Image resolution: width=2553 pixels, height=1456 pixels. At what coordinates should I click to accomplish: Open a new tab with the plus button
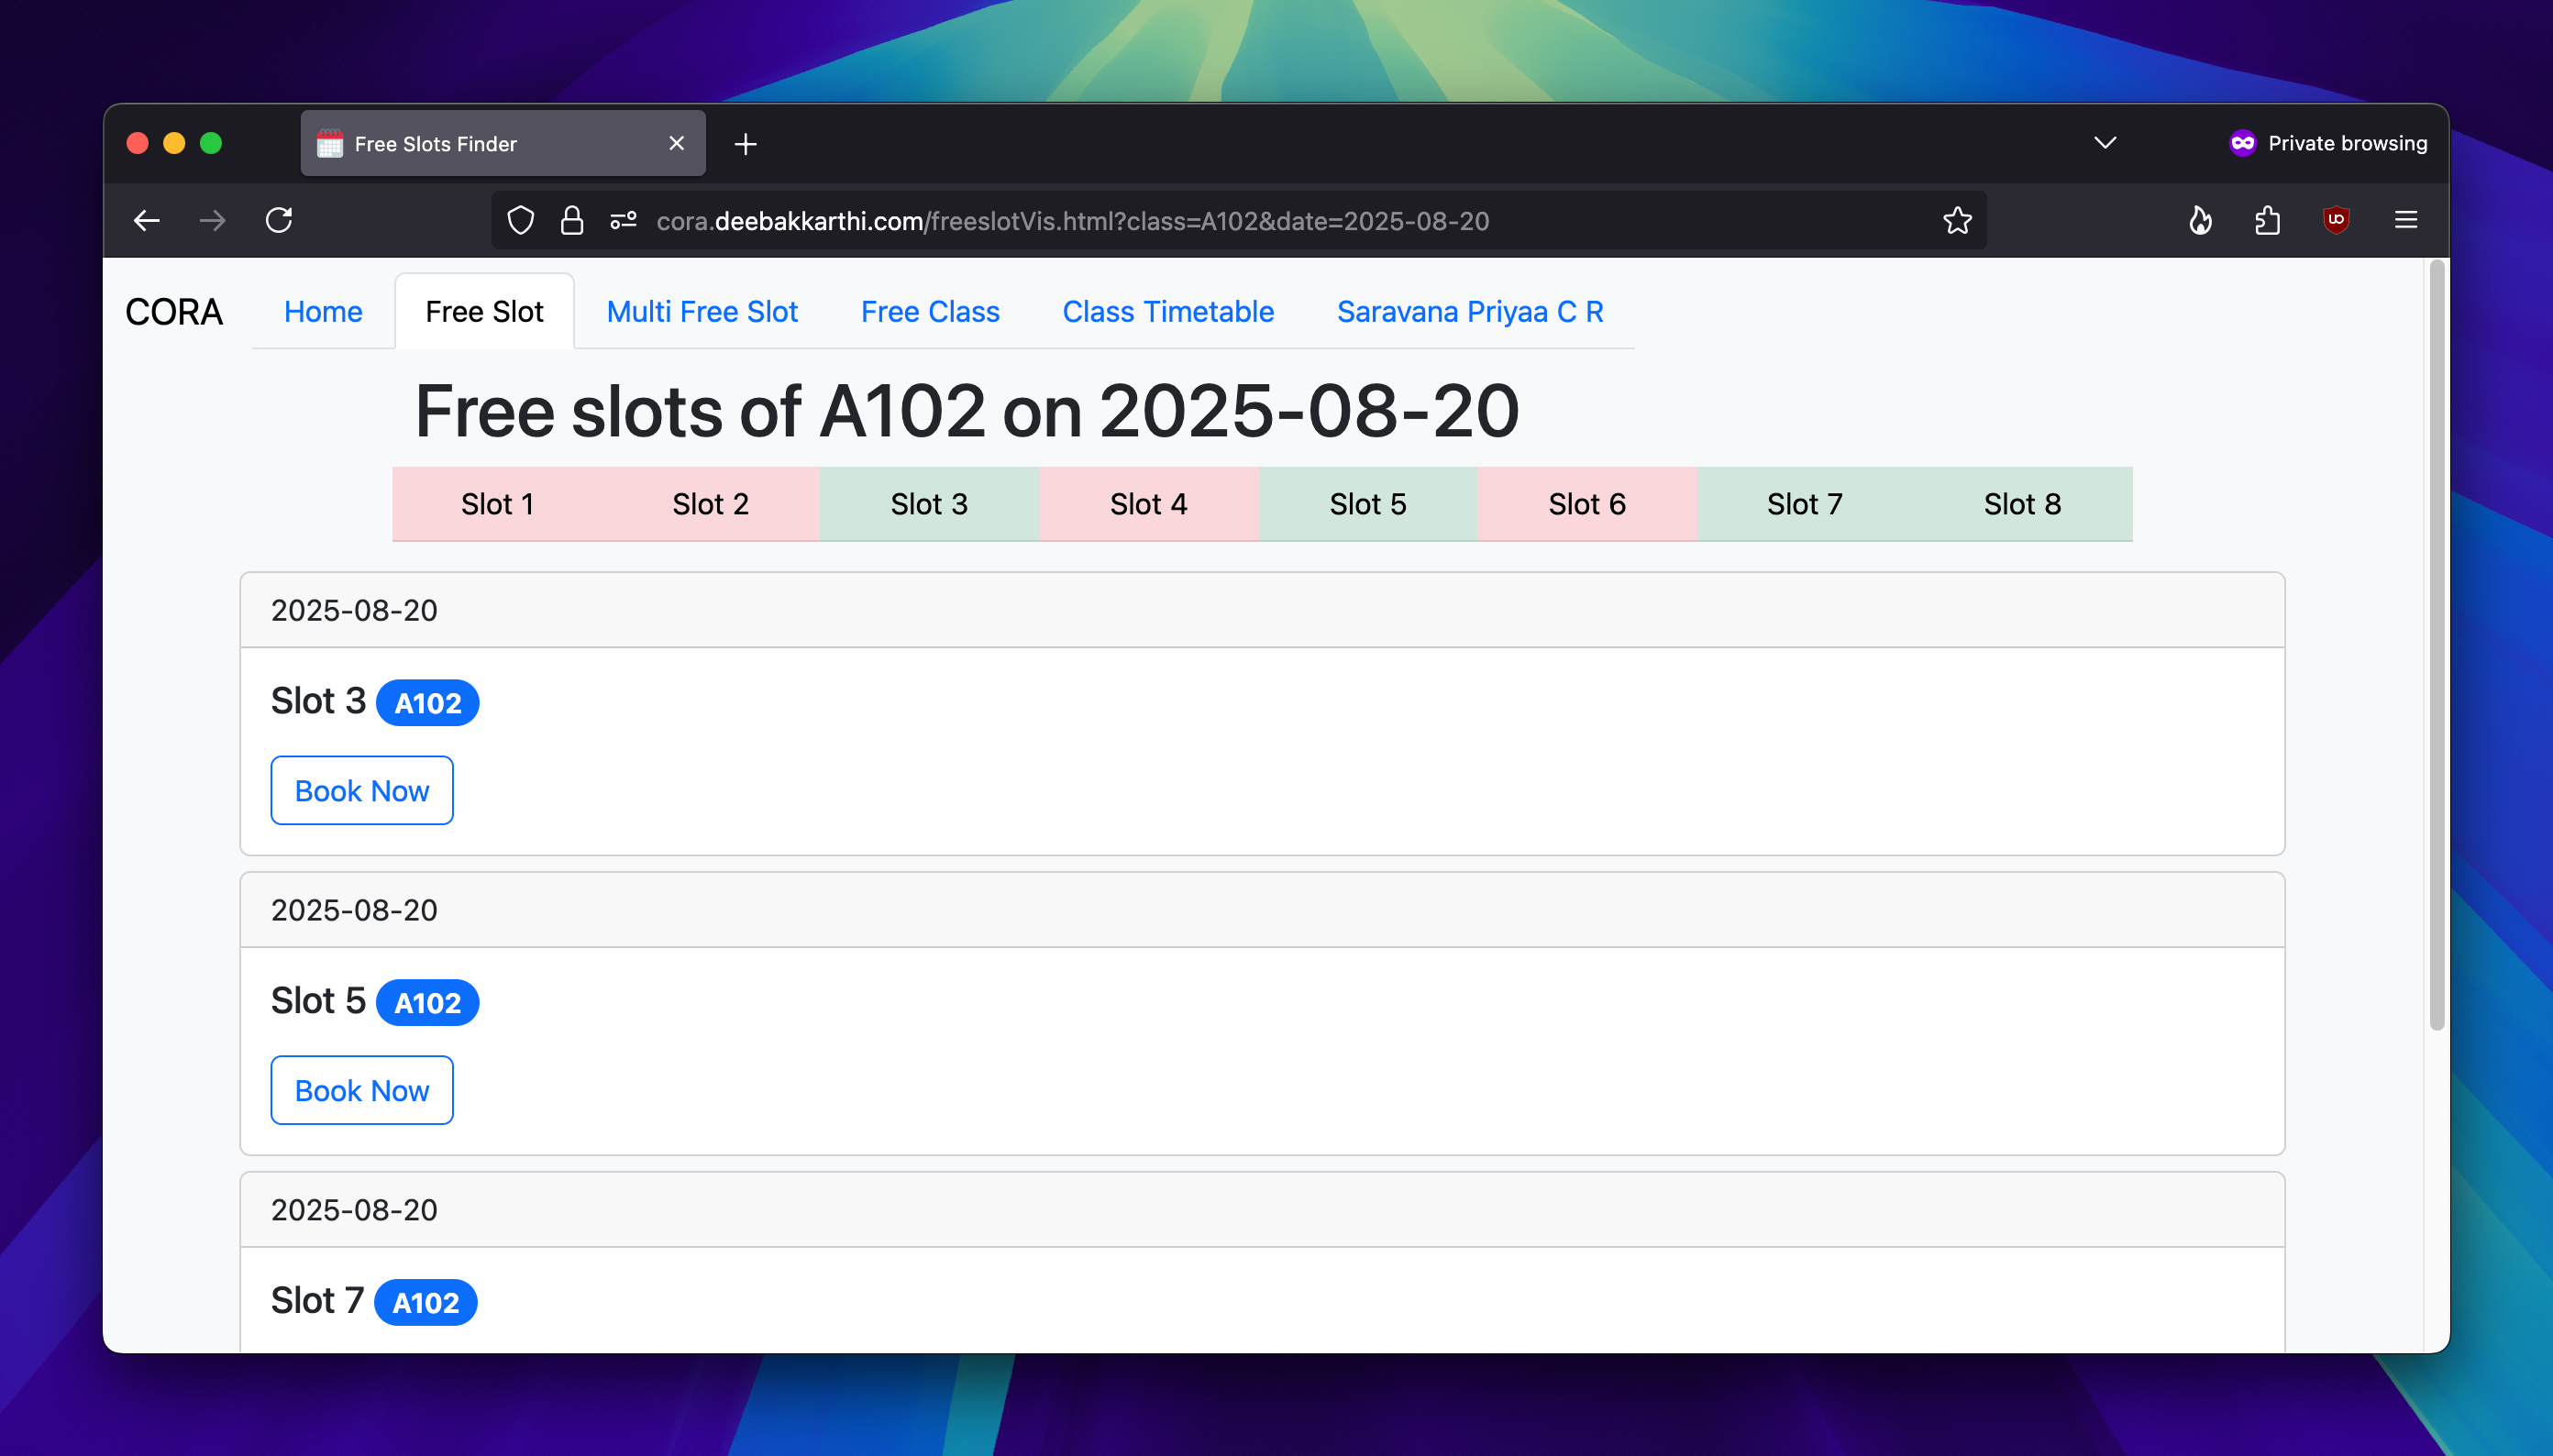coord(745,144)
